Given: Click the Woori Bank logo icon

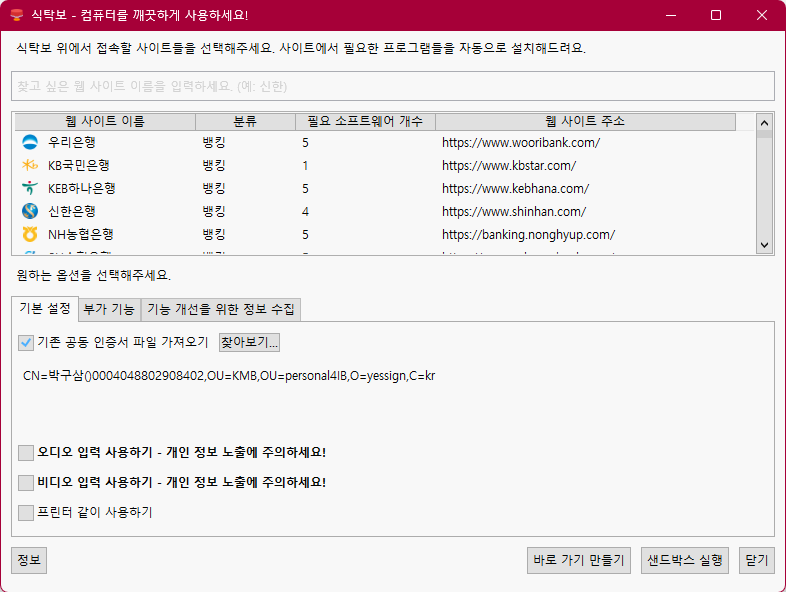Looking at the screenshot, I should (30, 142).
